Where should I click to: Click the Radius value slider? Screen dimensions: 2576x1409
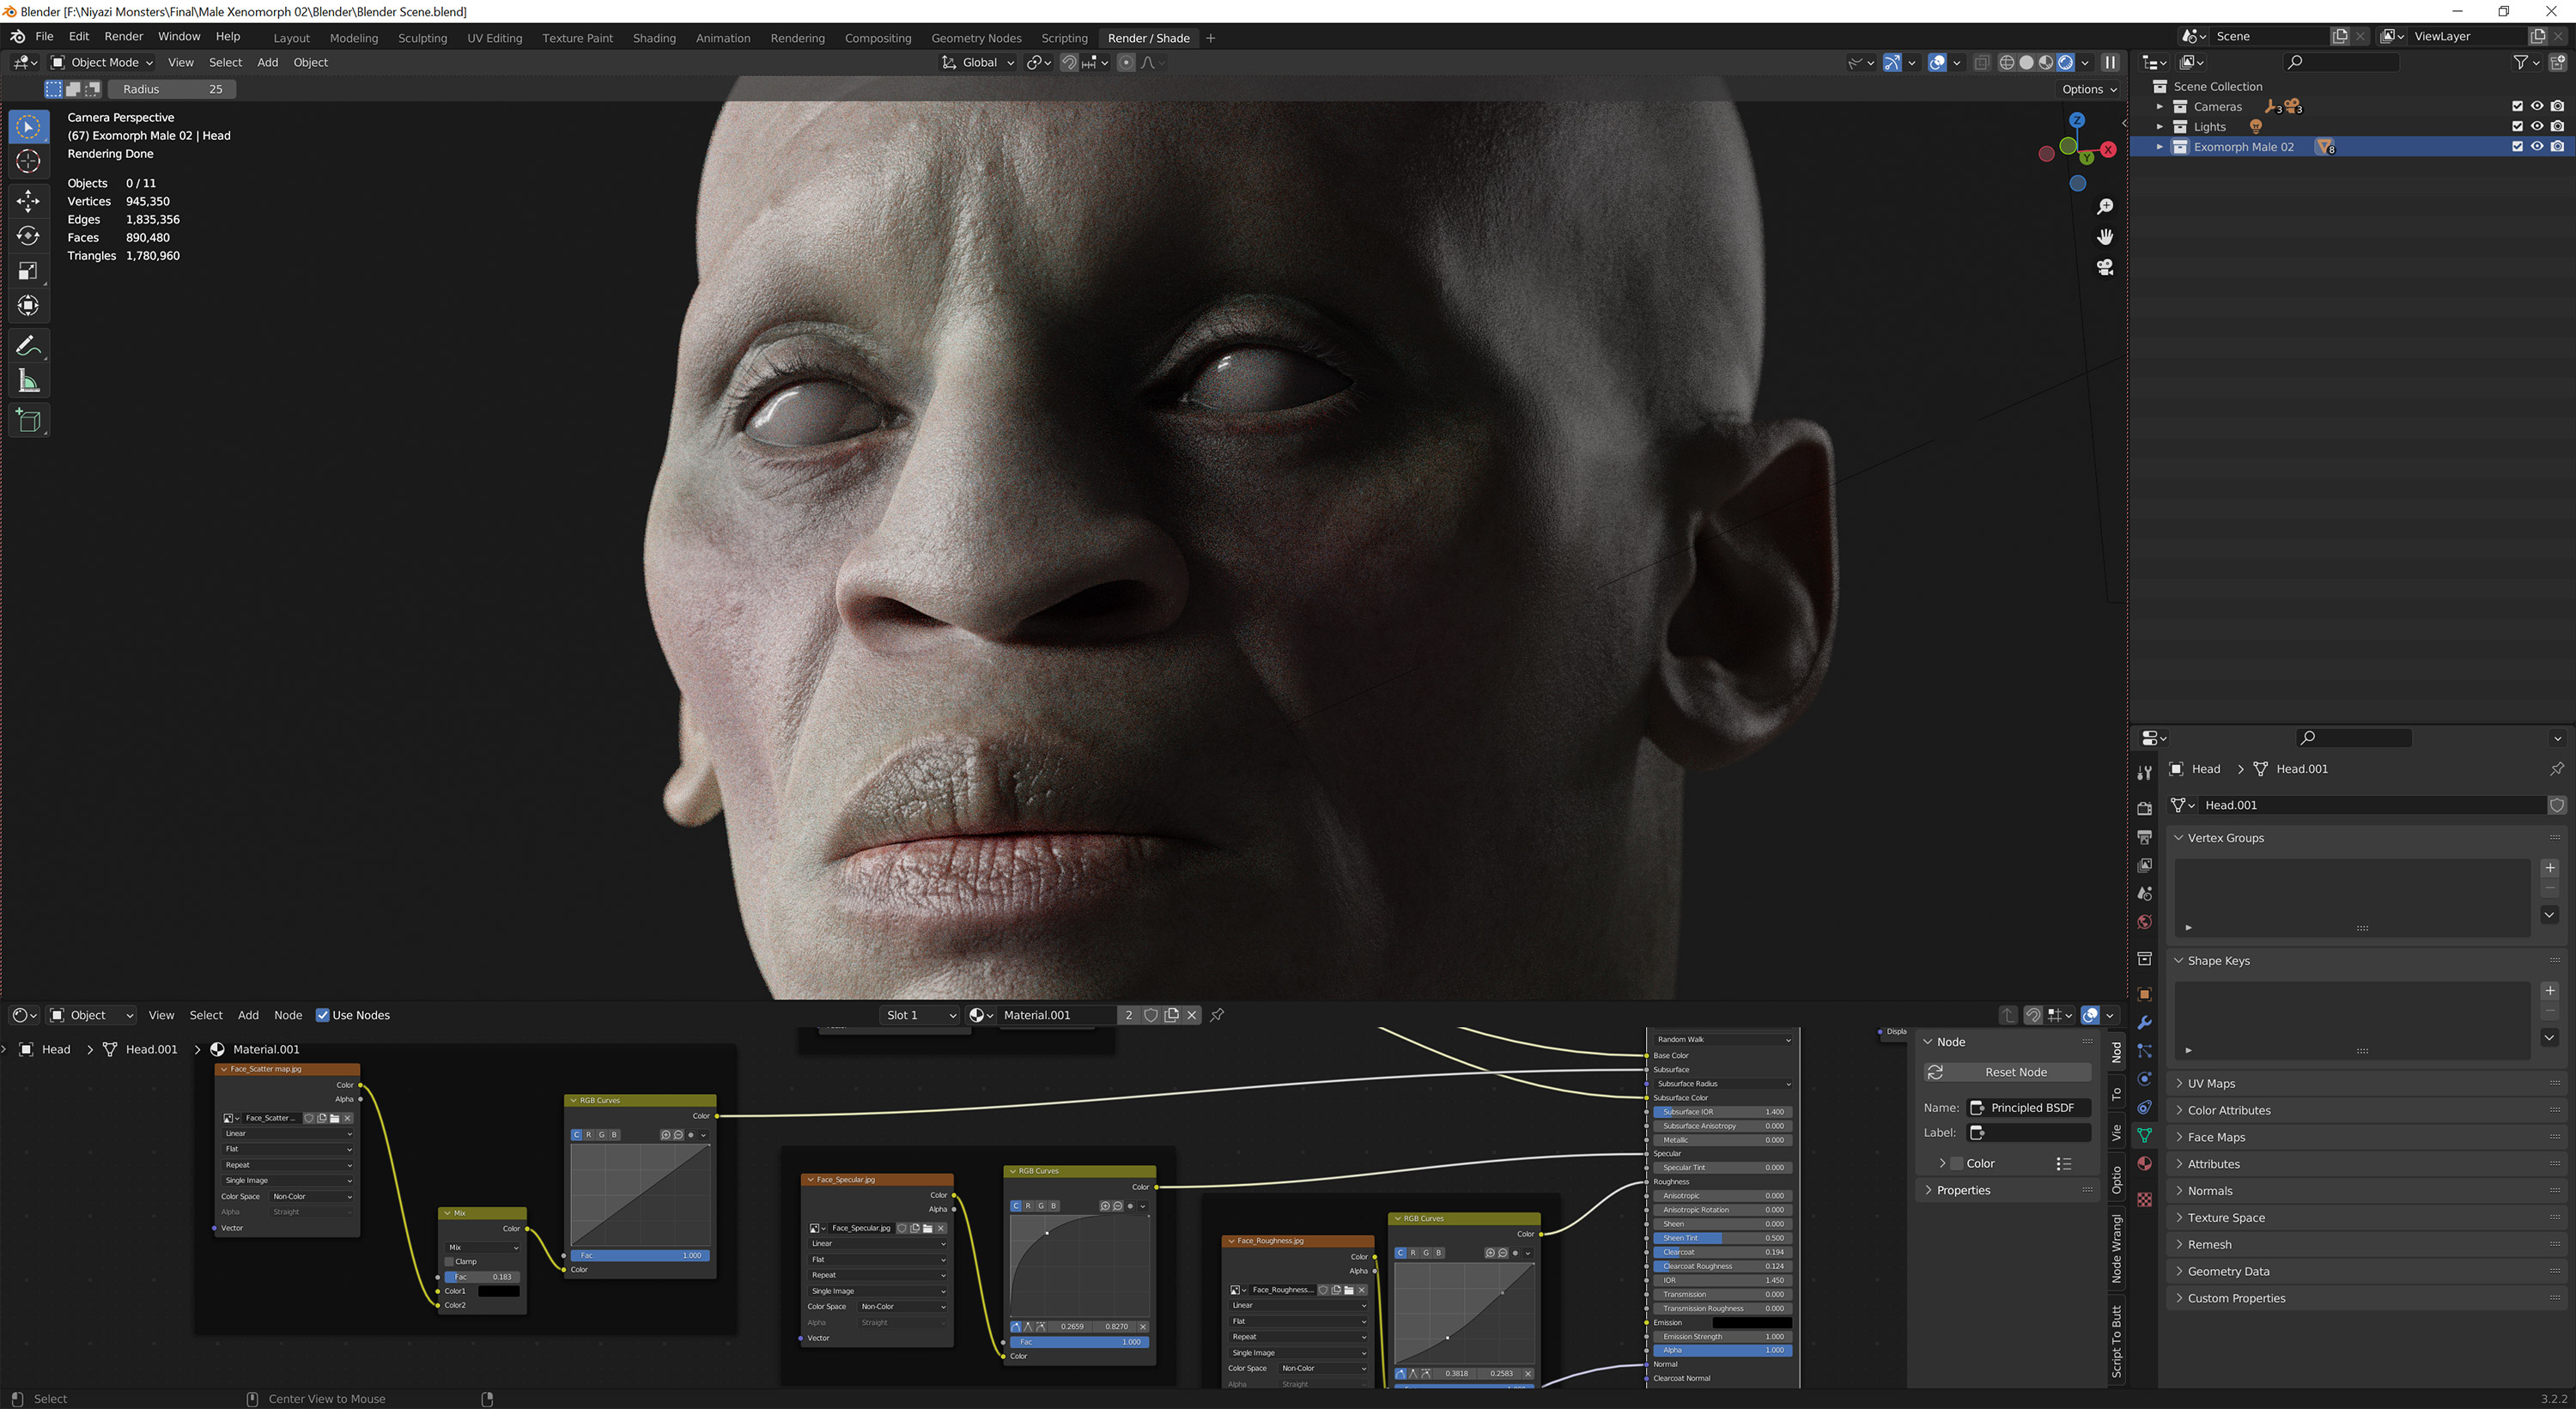(x=172, y=89)
